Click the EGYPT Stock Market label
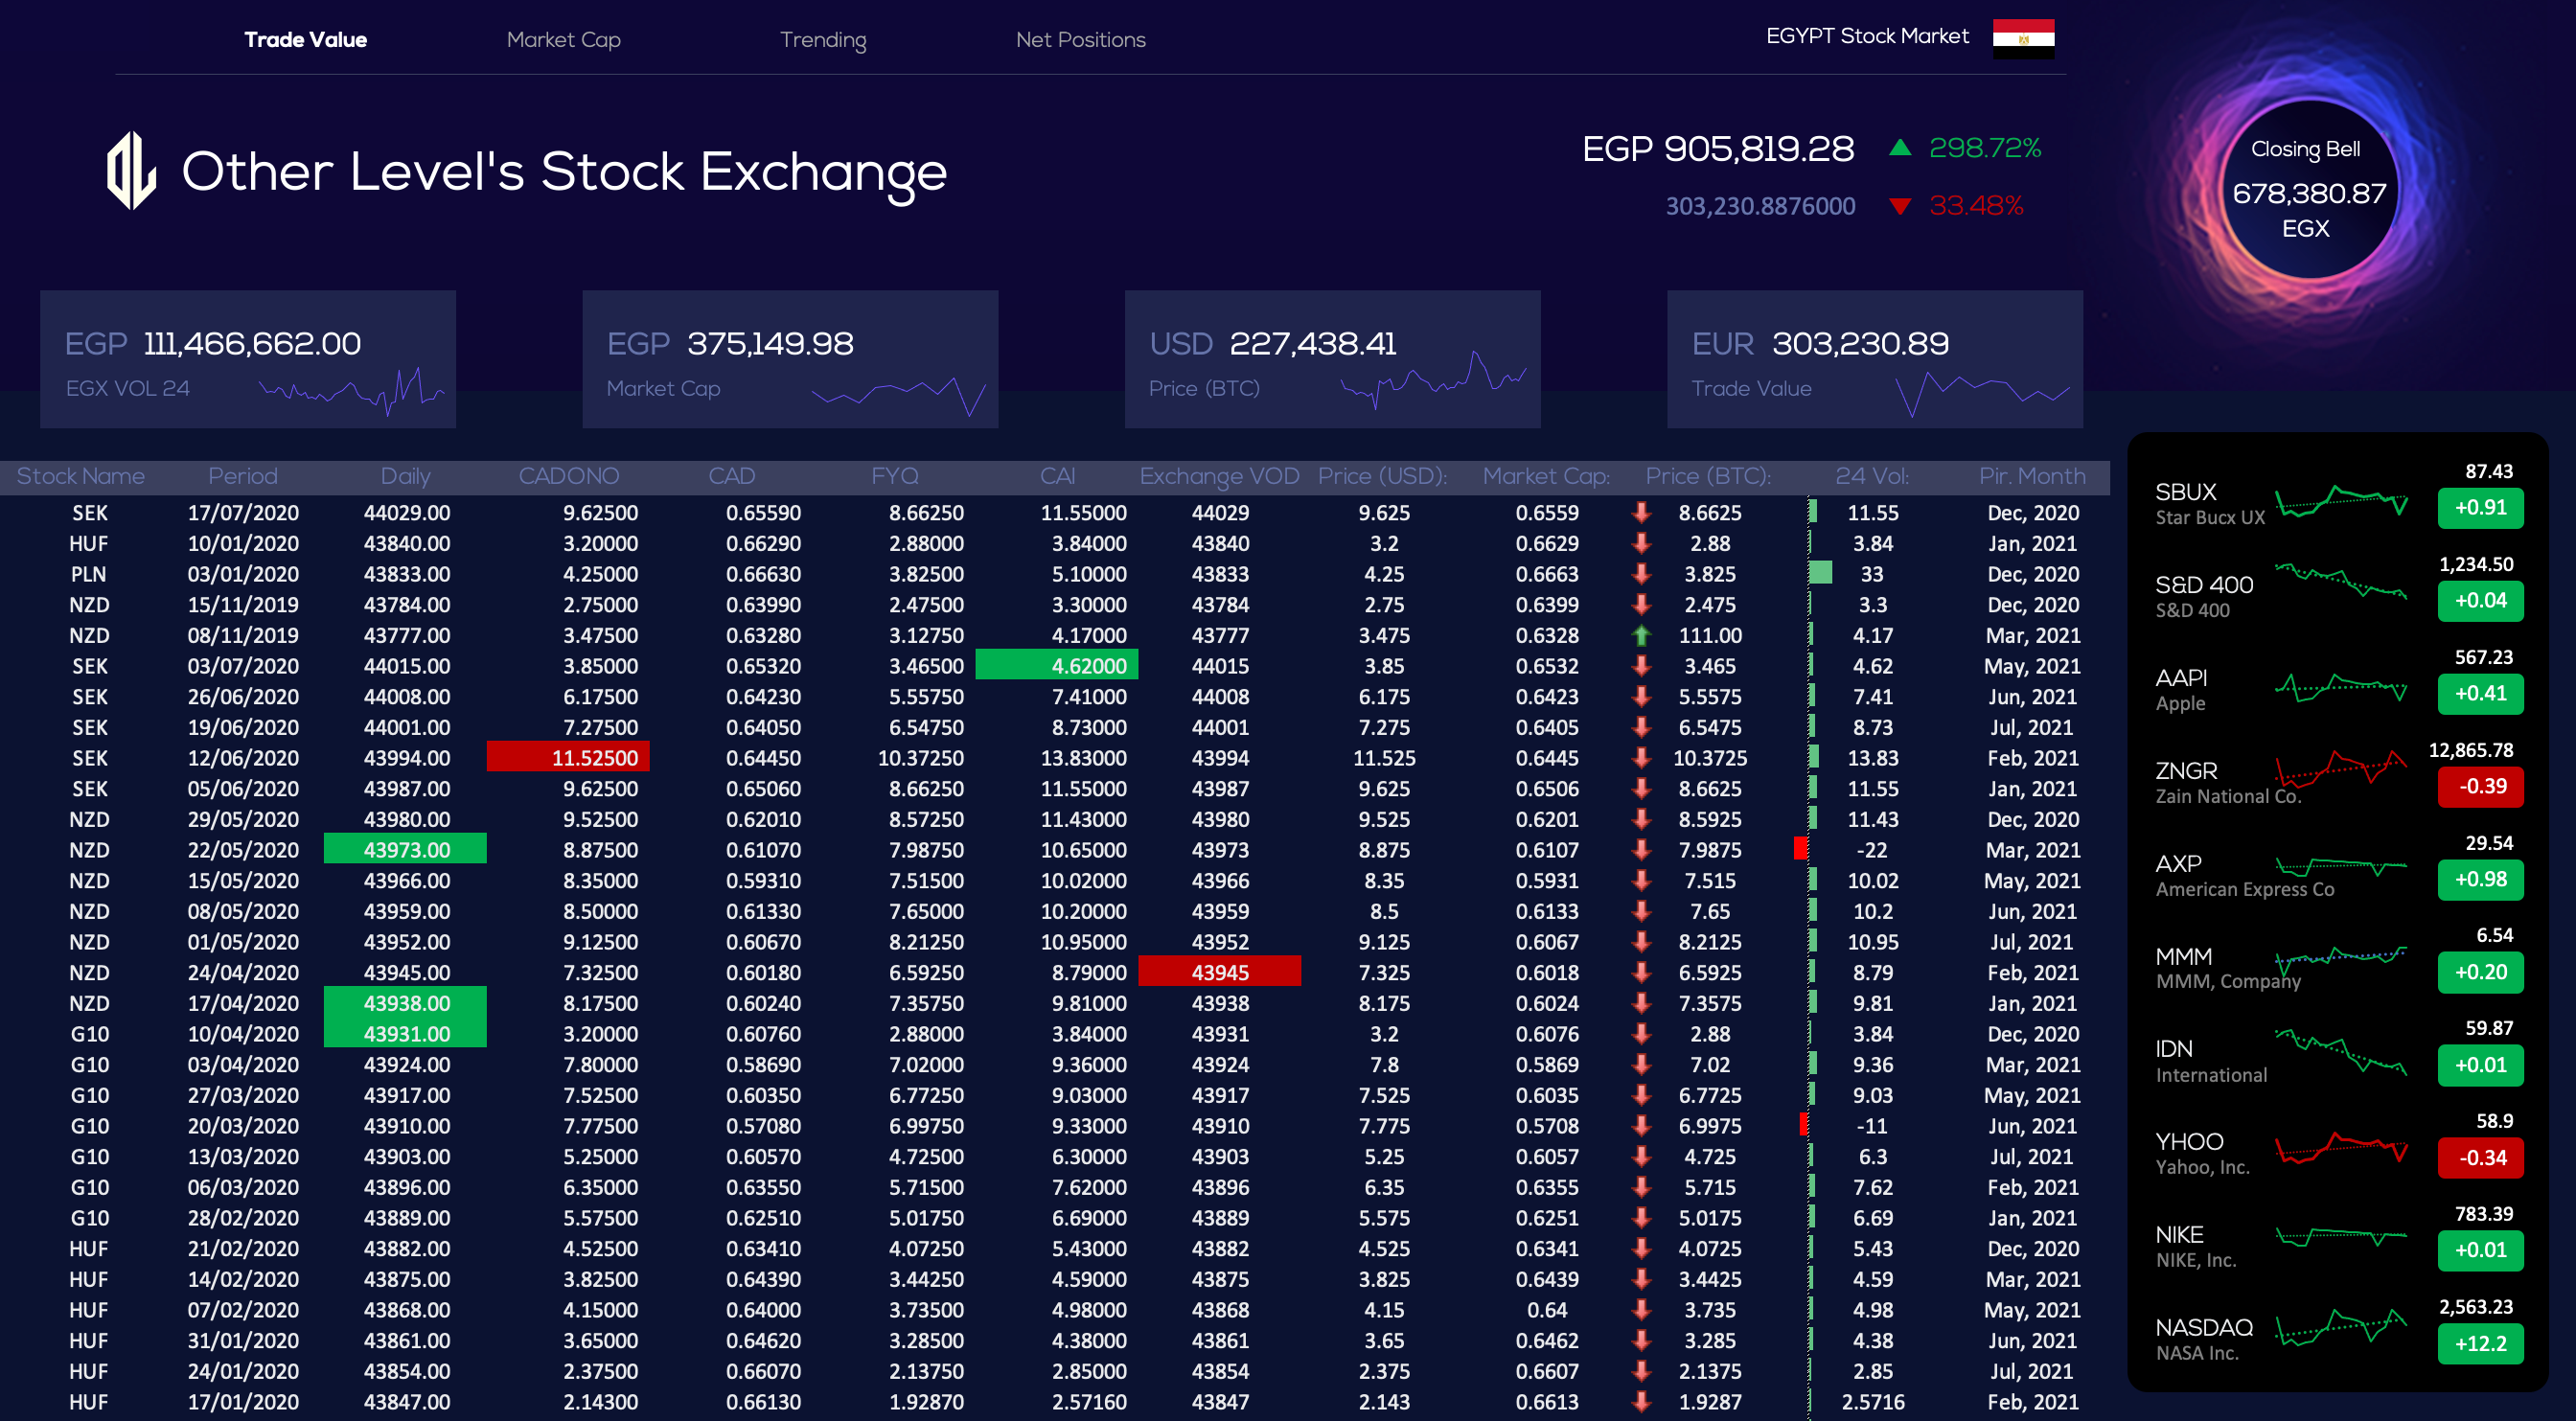Viewport: 2576px width, 1421px height. [x=1867, y=36]
